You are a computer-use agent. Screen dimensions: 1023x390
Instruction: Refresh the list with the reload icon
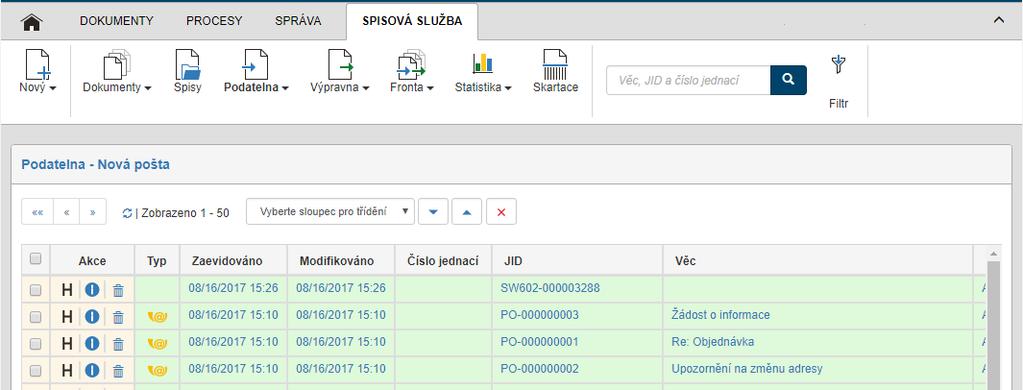tap(127, 213)
